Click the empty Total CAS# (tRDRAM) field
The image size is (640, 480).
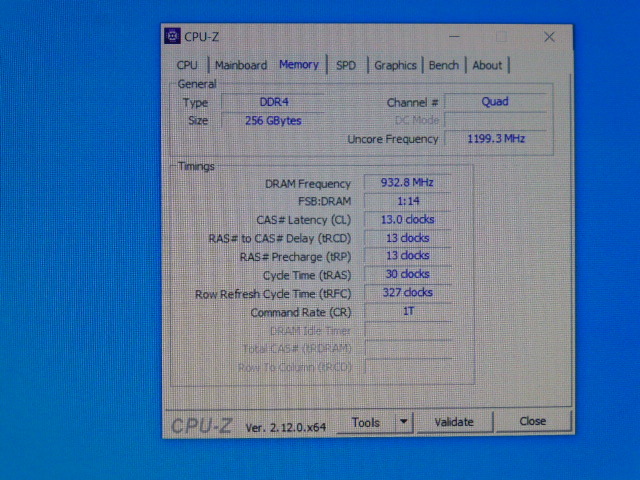pyautogui.click(x=407, y=349)
